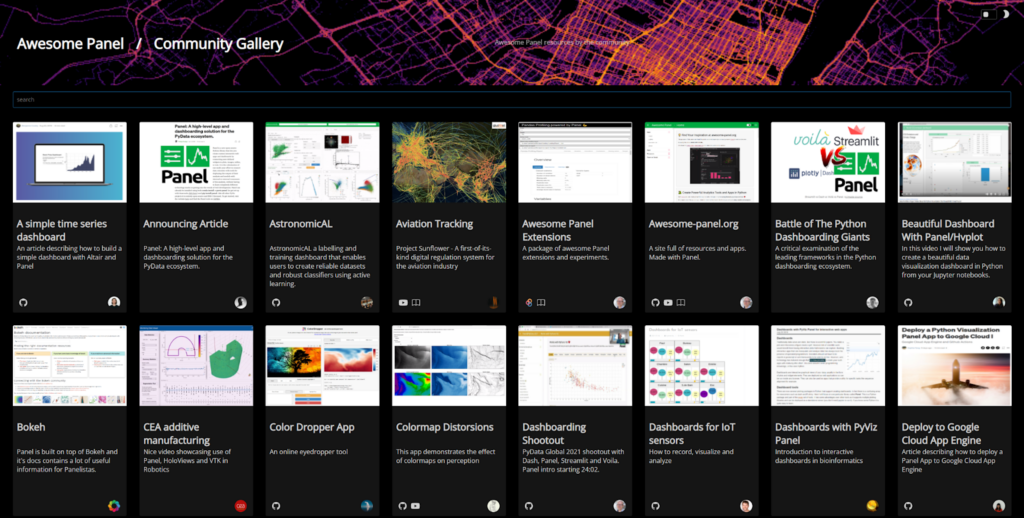Open the Community Gallery breadcrumb
This screenshot has width=1024, height=518.
point(218,44)
